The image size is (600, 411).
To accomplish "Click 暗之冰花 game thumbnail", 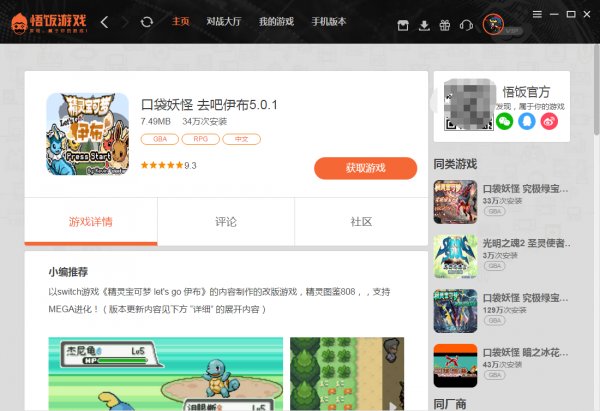I will click(455, 366).
